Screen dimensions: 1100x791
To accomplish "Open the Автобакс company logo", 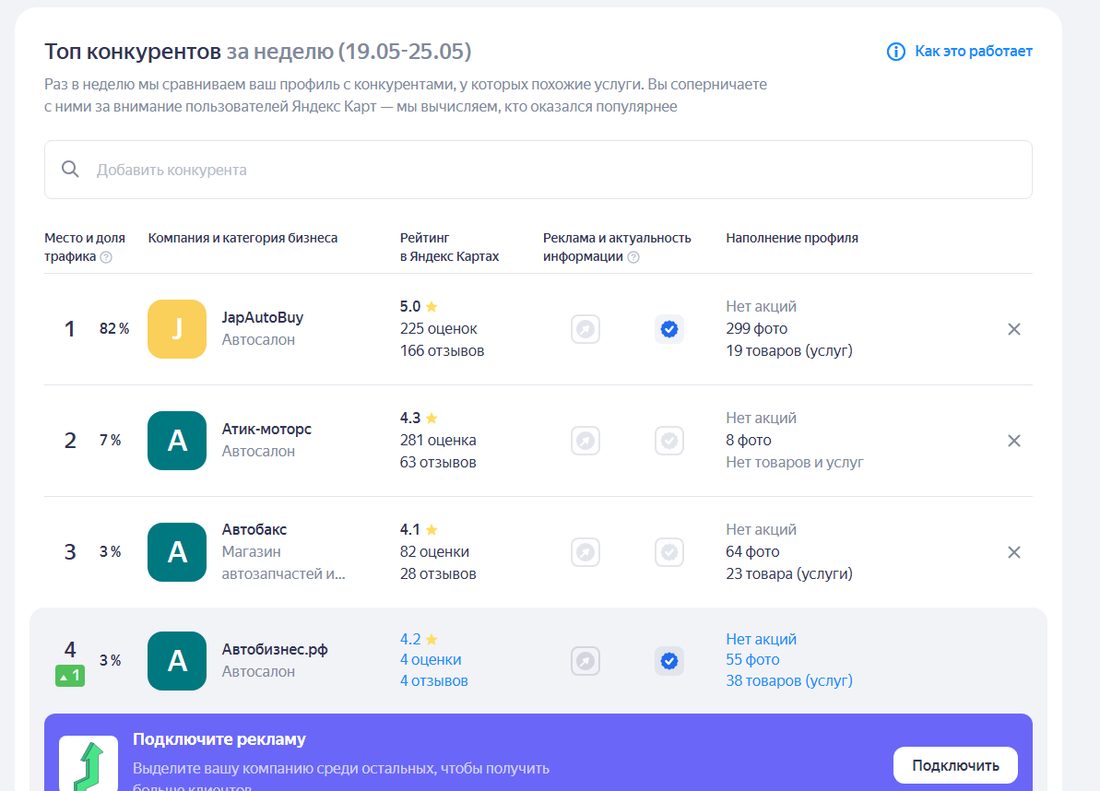I will click(177, 552).
